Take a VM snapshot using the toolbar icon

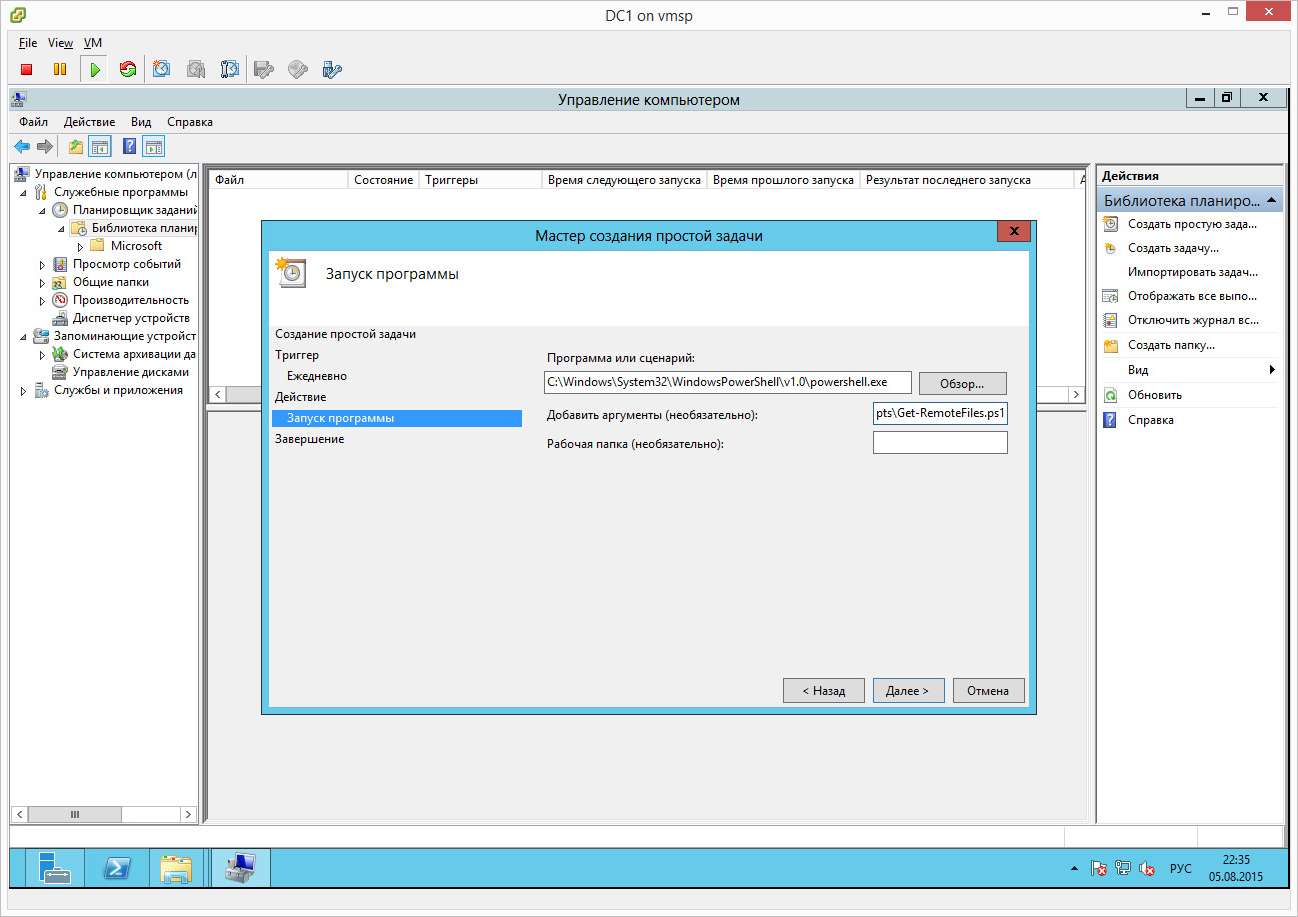click(x=162, y=69)
